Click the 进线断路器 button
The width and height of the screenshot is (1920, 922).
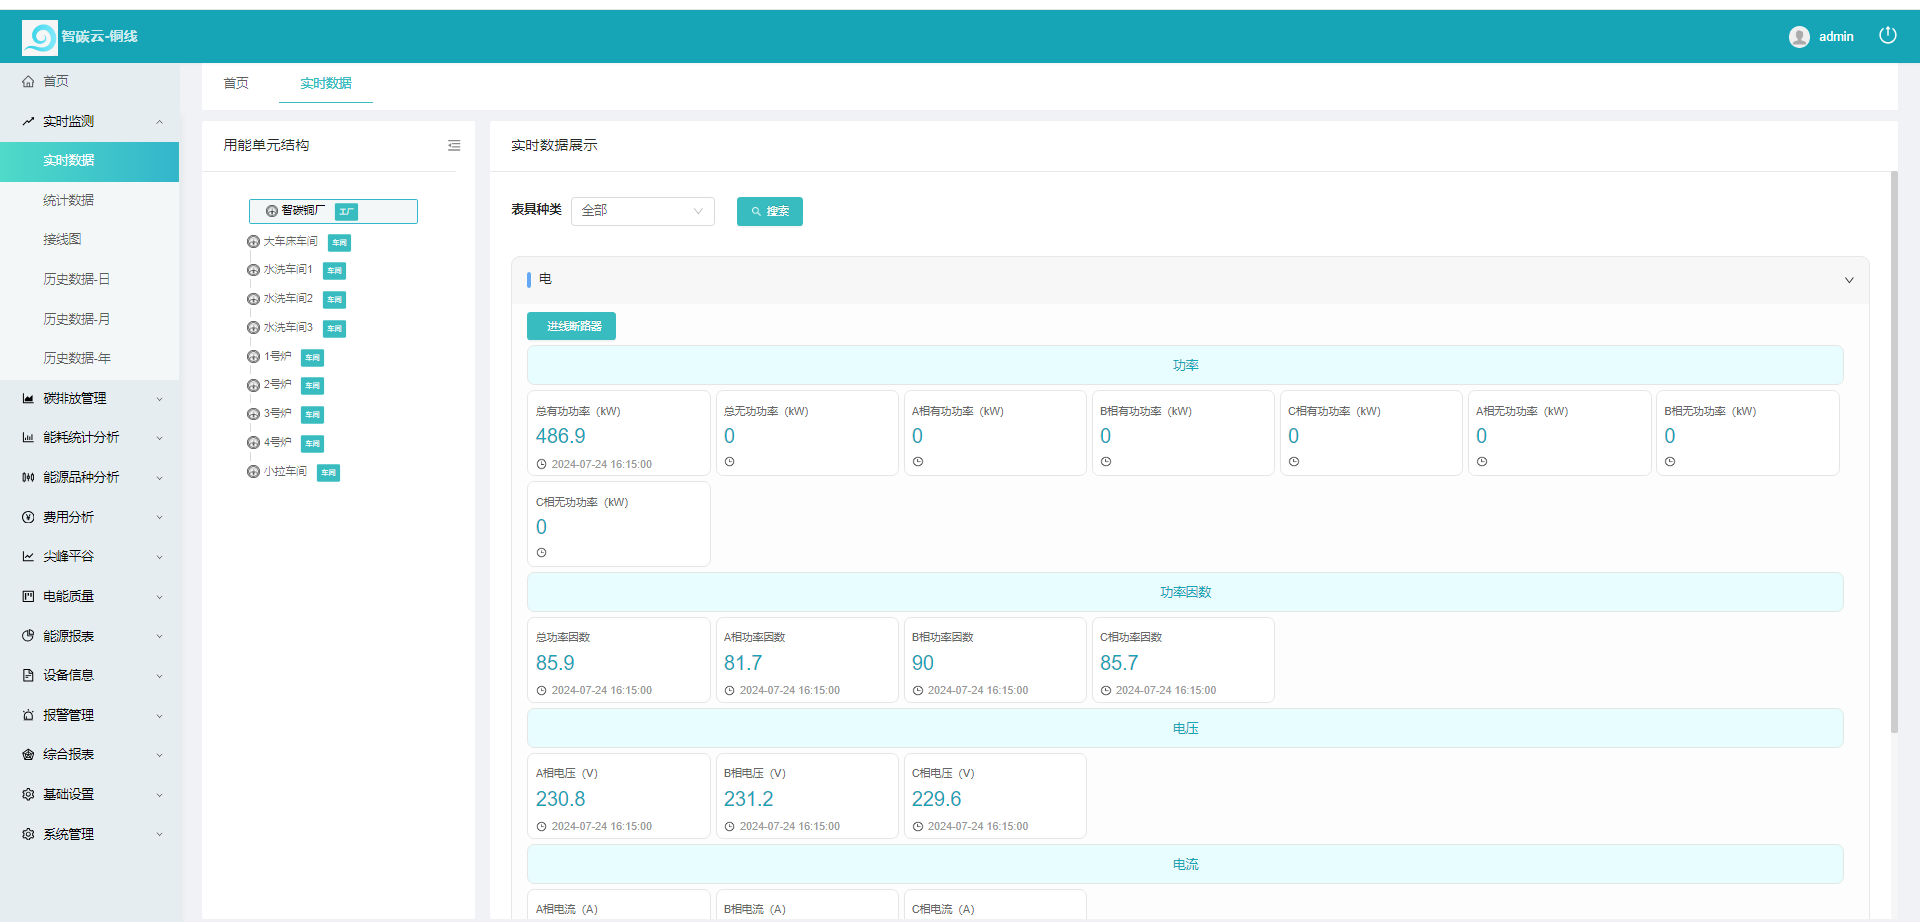571,325
